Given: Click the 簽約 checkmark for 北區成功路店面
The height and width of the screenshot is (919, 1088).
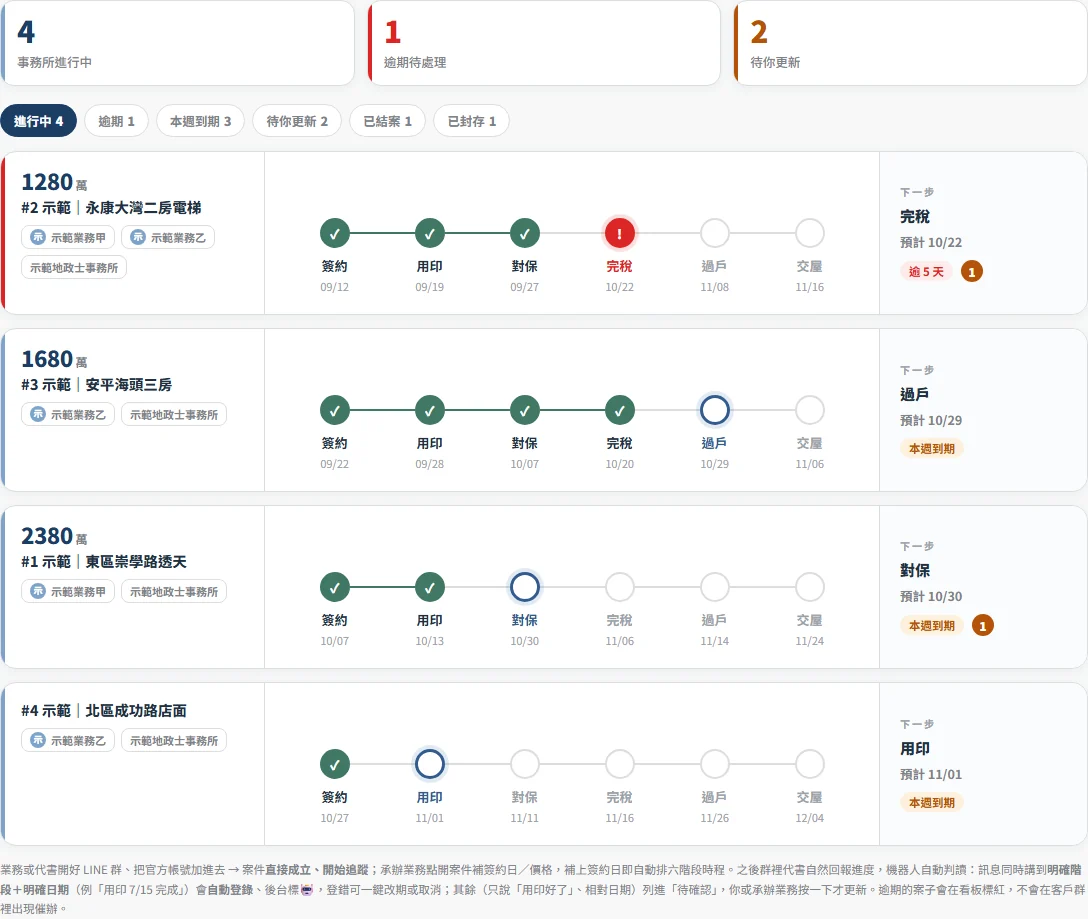Looking at the screenshot, I should pyautogui.click(x=334, y=764).
